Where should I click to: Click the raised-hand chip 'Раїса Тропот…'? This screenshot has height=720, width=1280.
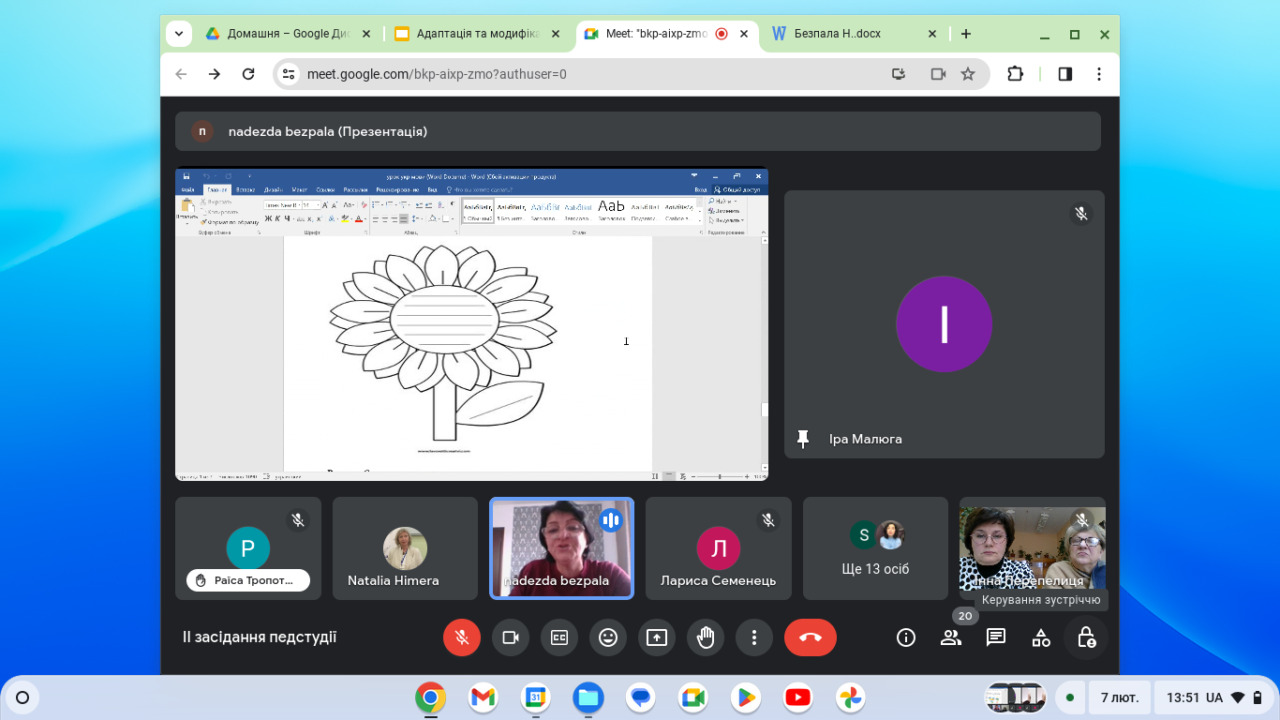pos(248,580)
